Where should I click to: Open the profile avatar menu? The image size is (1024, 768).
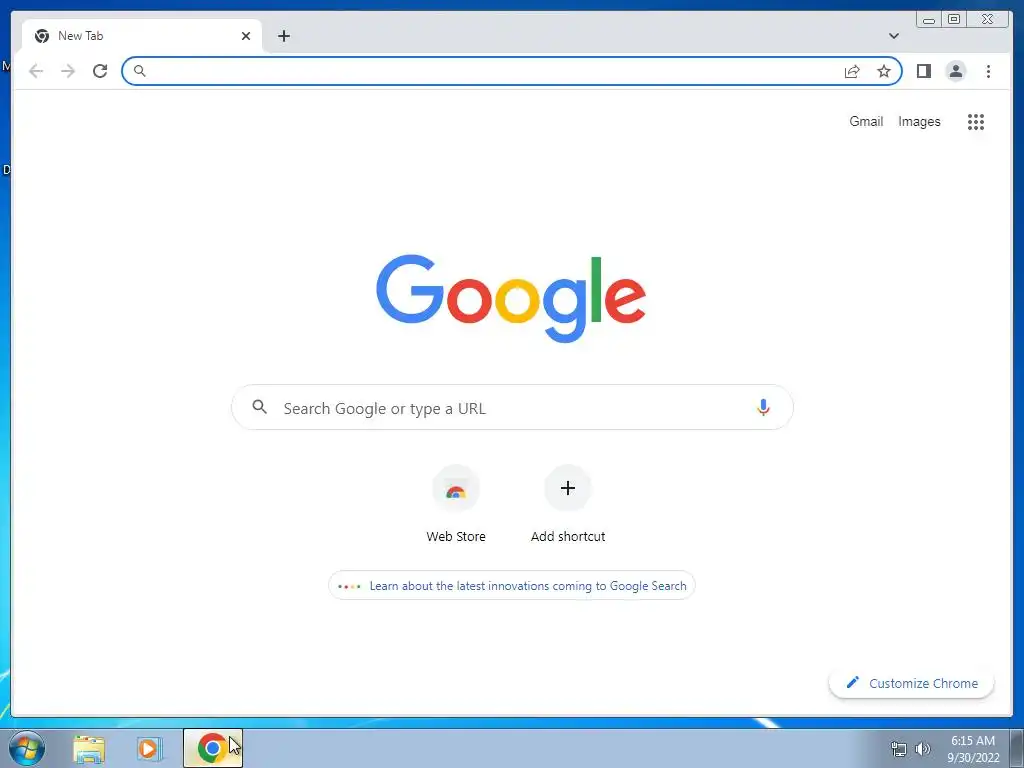(x=955, y=71)
